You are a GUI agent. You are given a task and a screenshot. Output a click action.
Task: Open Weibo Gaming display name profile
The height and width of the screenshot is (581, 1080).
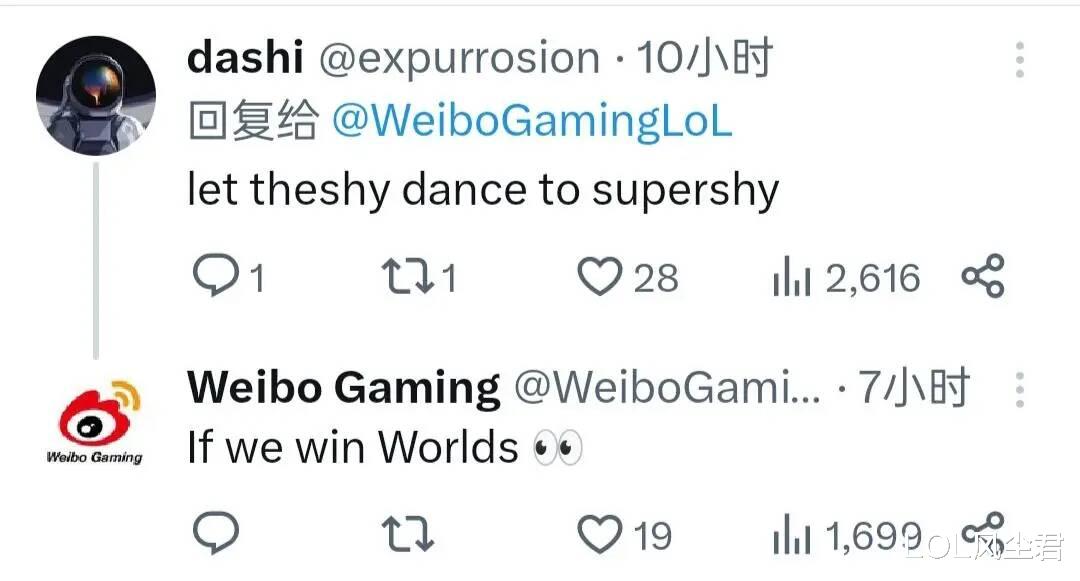coord(344,388)
